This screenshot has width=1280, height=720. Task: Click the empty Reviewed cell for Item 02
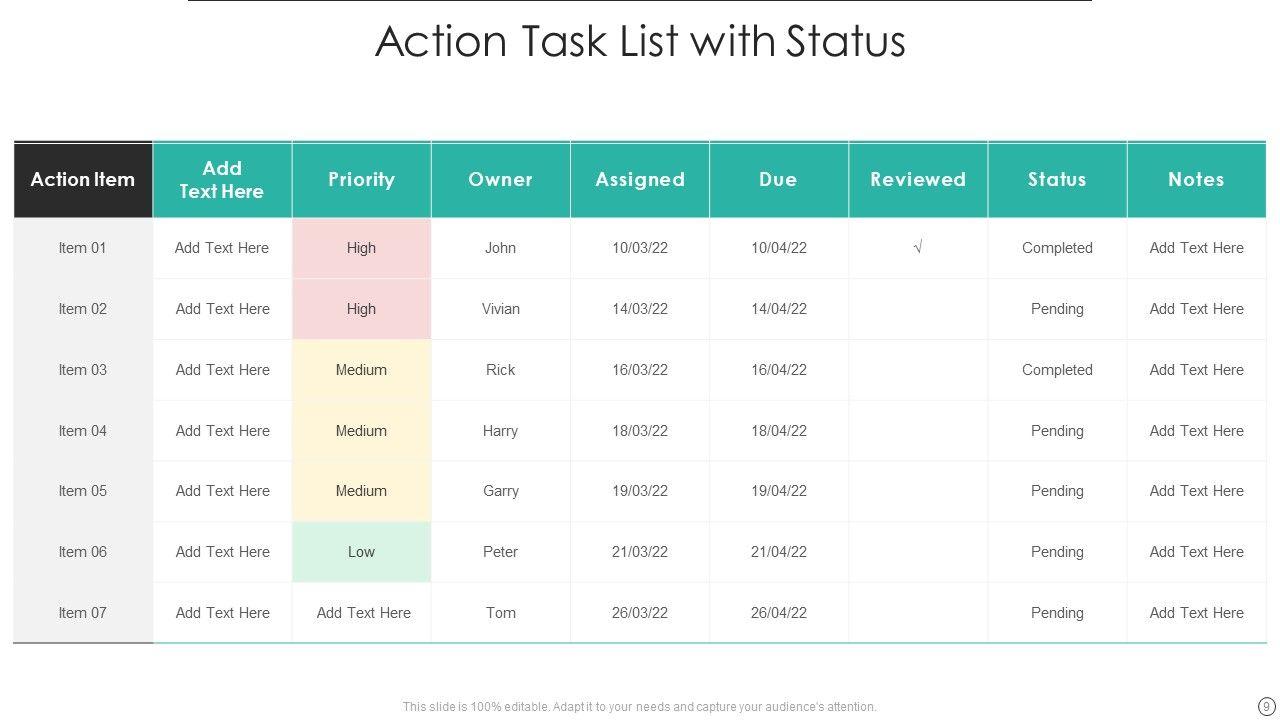918,309
